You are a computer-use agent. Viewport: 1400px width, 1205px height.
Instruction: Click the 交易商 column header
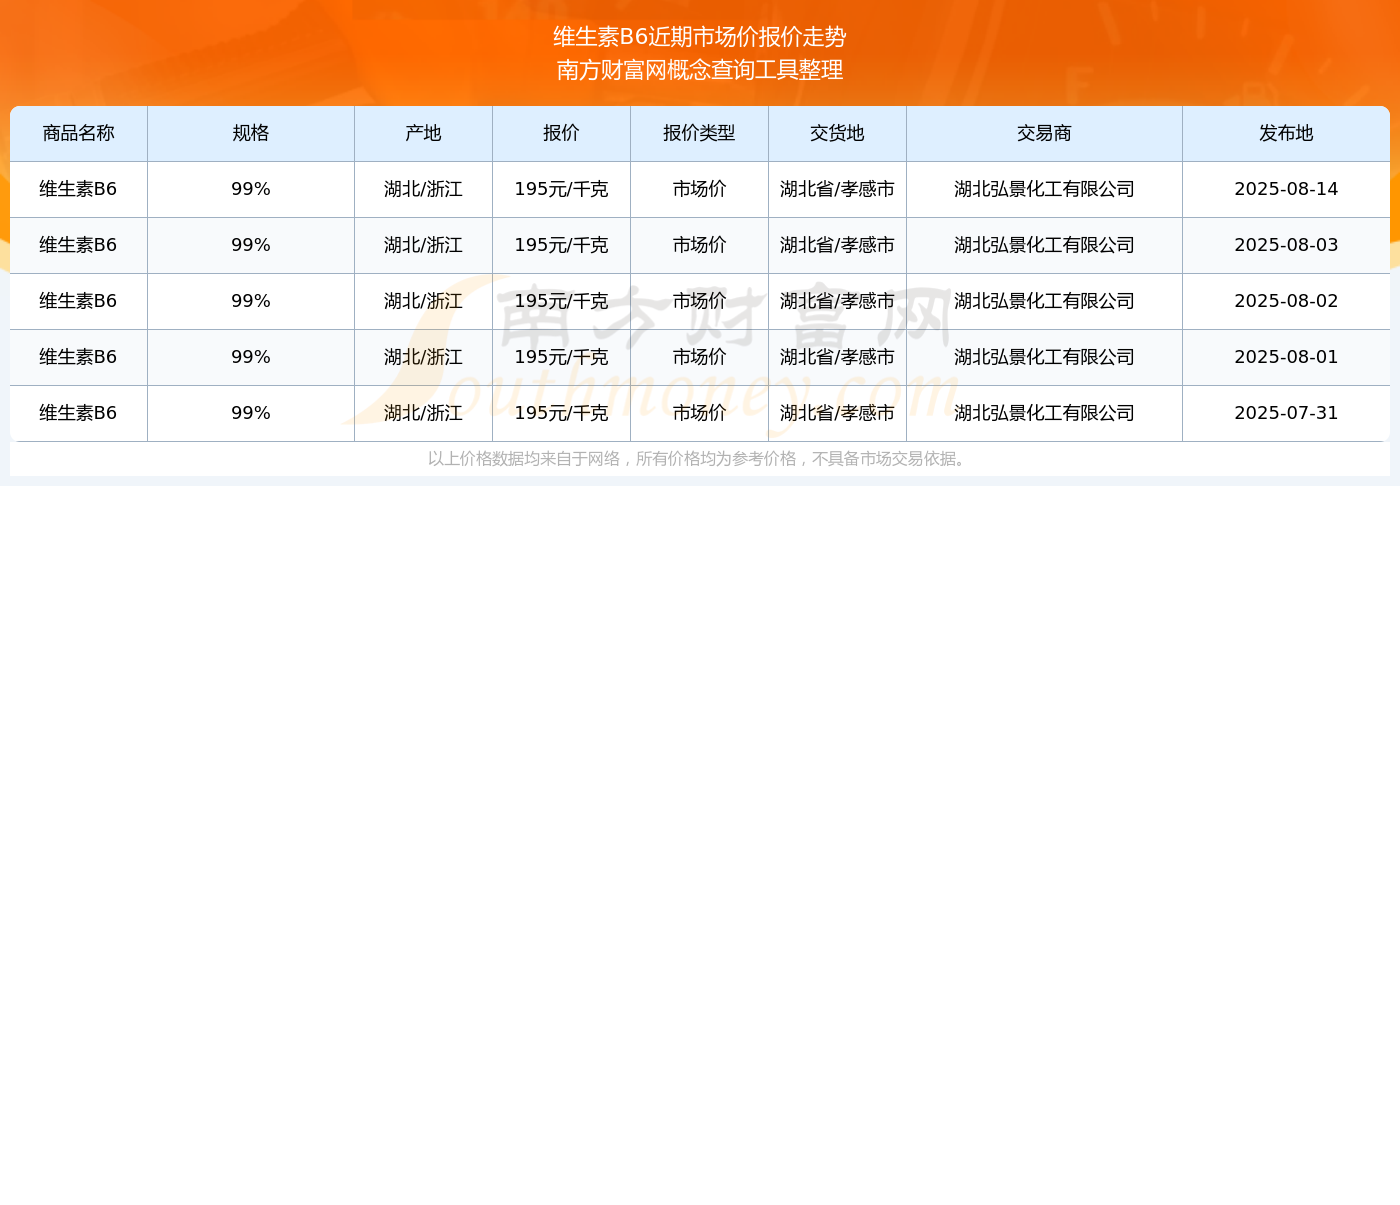click(1045, 133)
